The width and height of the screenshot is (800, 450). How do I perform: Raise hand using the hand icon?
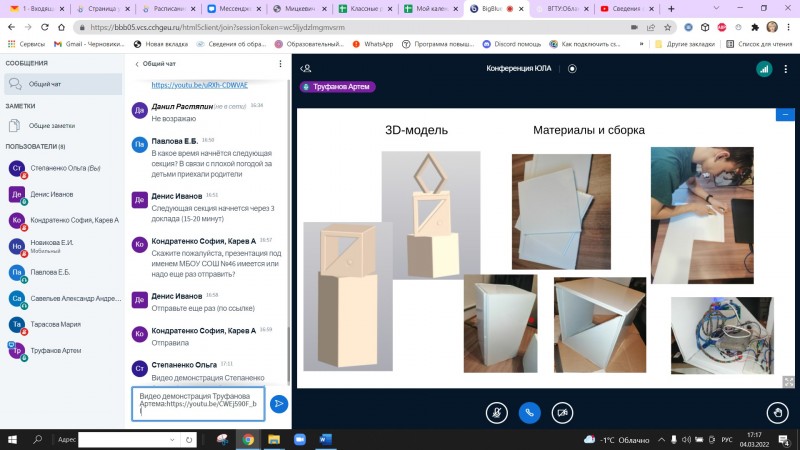(778, 411)
